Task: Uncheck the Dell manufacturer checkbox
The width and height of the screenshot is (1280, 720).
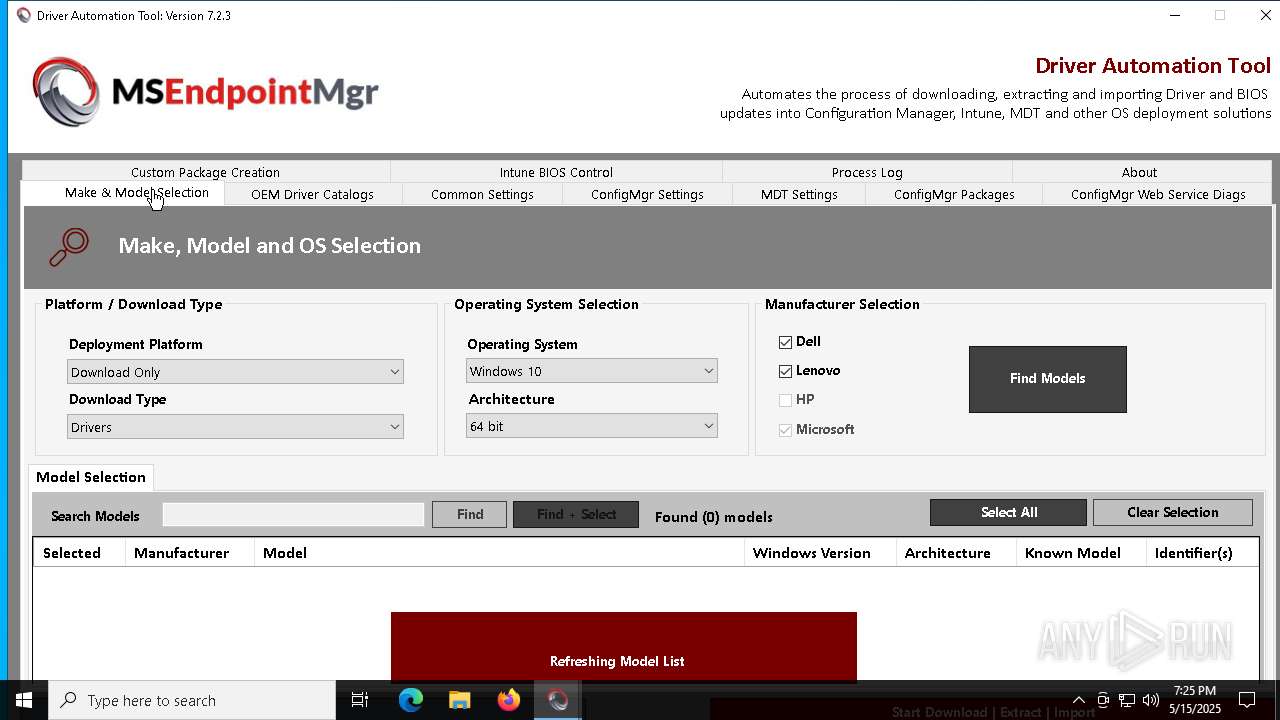Action: 785,342
